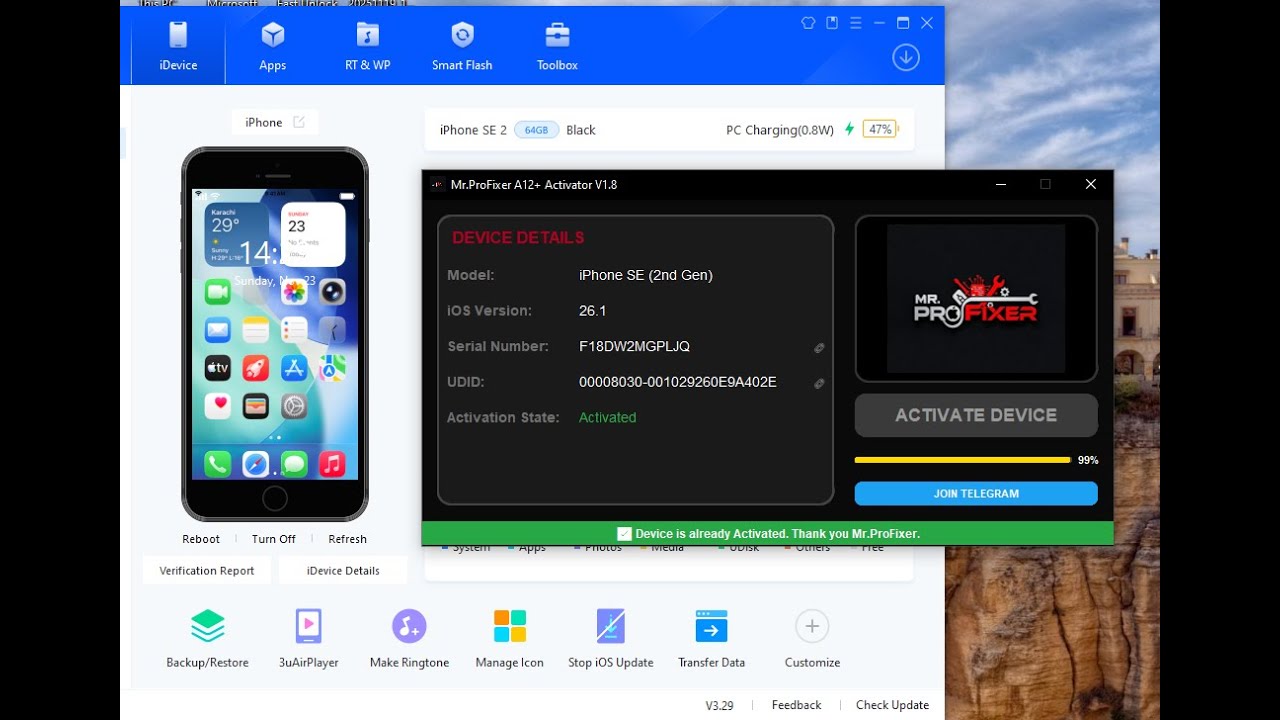This screenshot has width=1280, height=720.
Task: Open the 3uTools hamburger menu
Action: coord(855,22)
